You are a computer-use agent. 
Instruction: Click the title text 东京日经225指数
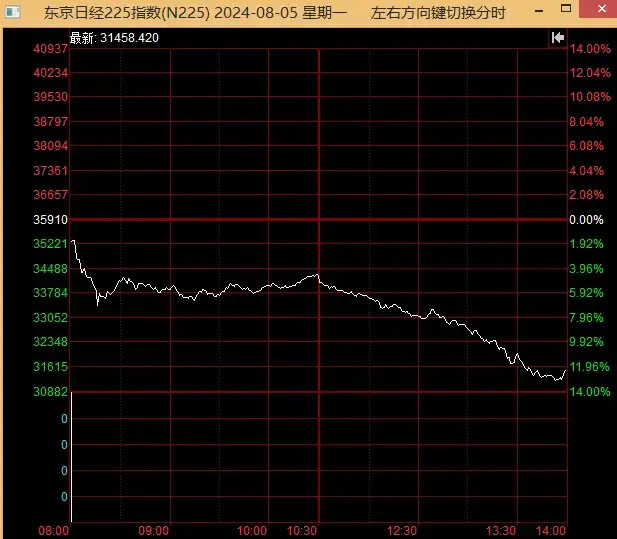coord(102,13)
